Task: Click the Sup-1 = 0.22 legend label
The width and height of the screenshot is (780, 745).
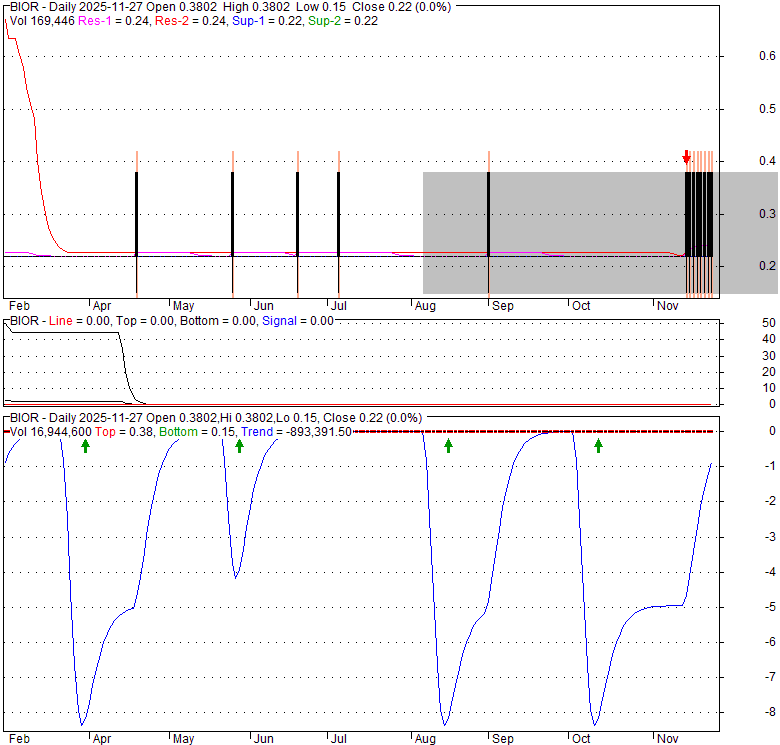Action: click(x=265, y=21)
